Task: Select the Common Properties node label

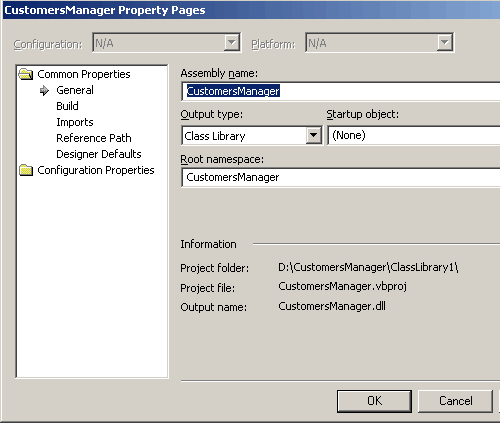Action: [84, 74]
